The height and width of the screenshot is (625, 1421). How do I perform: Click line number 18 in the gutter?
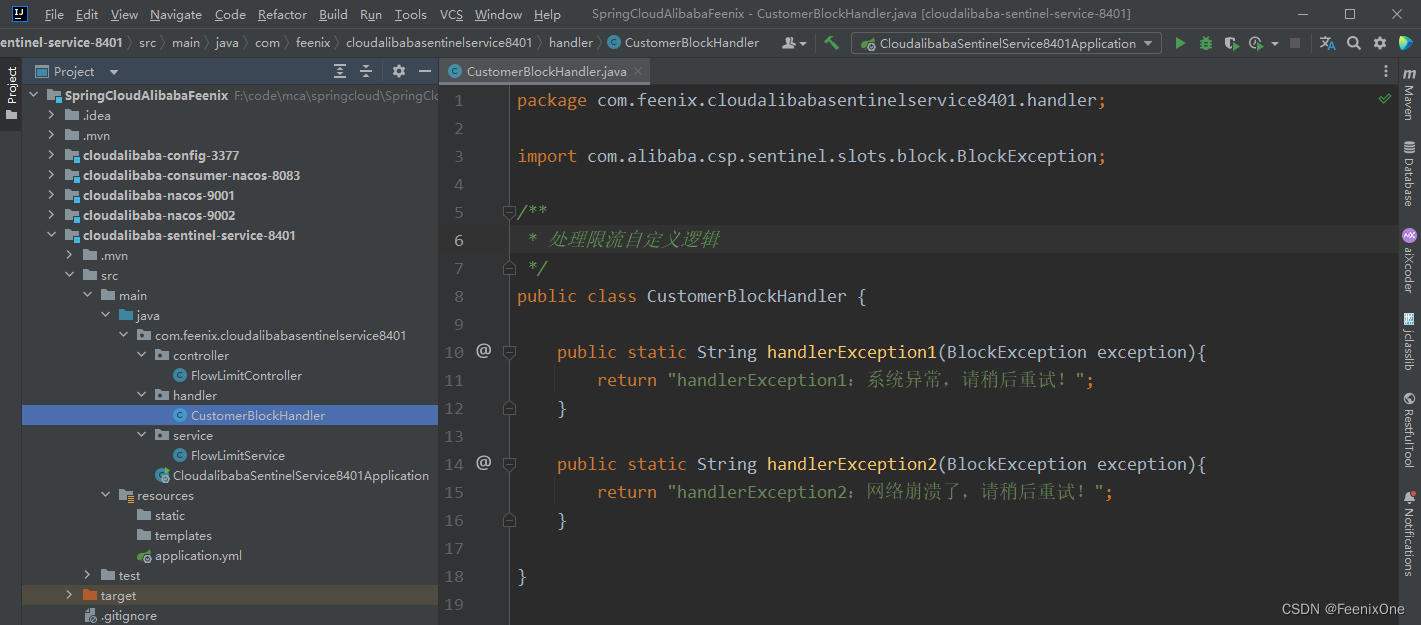pyautogui.click(x=454, y=576)
